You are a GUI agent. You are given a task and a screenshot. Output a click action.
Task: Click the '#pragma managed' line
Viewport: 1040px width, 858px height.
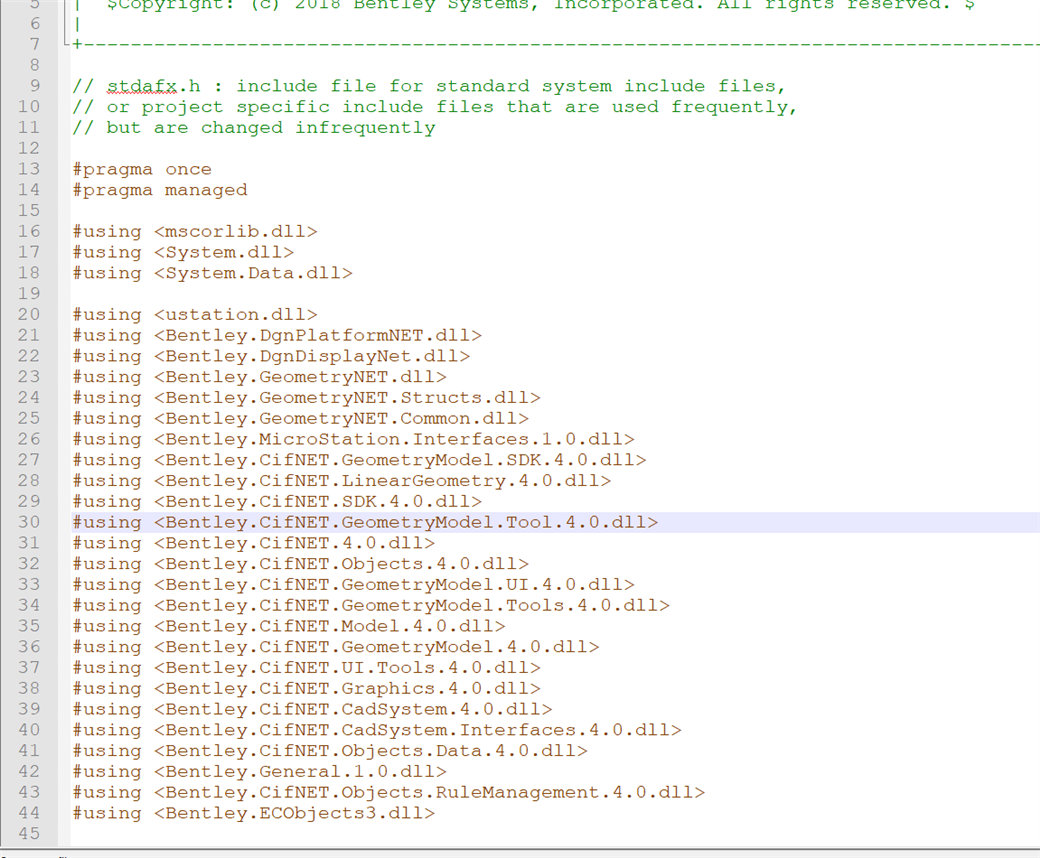(x=160, y=190)
